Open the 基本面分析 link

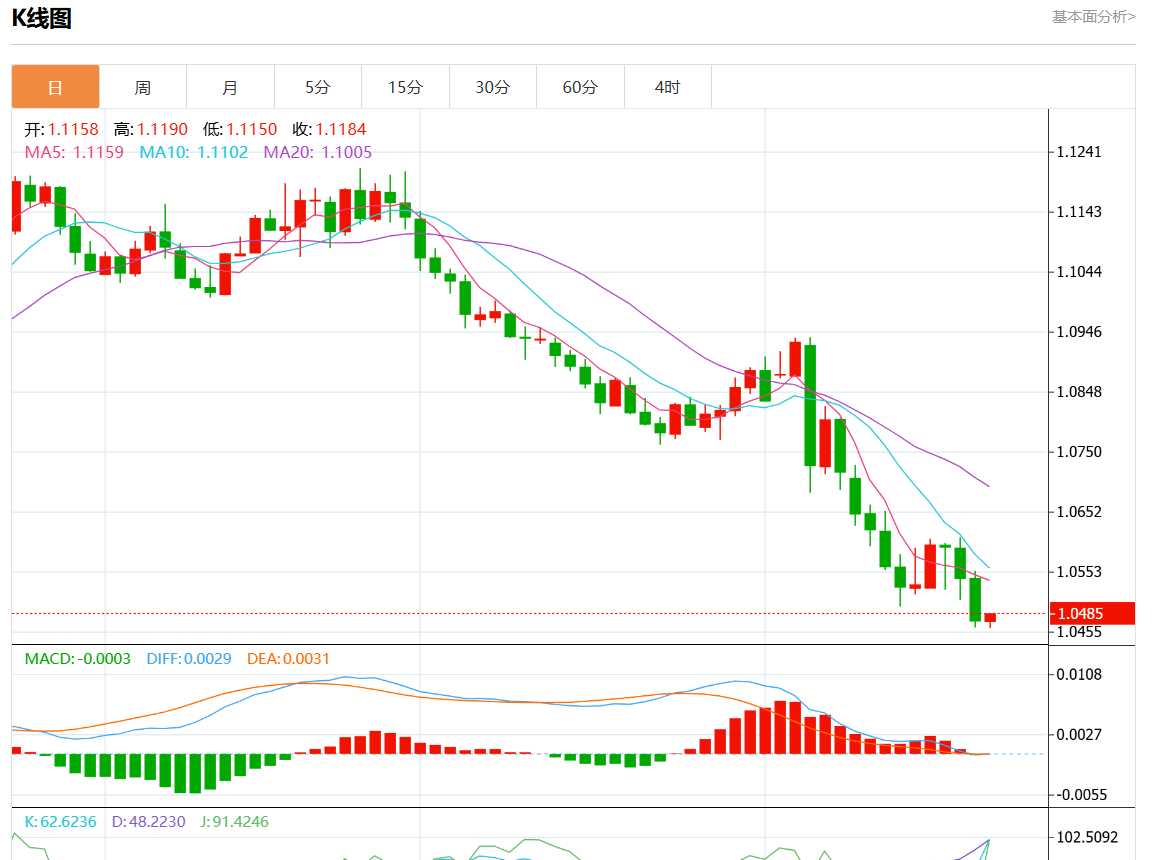tap(1093, 17)
